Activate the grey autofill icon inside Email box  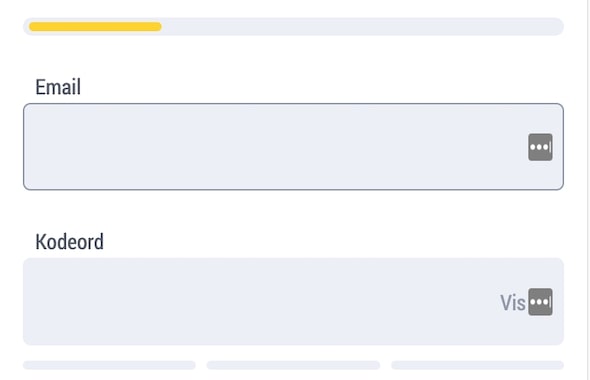click(x=540, y=147)
